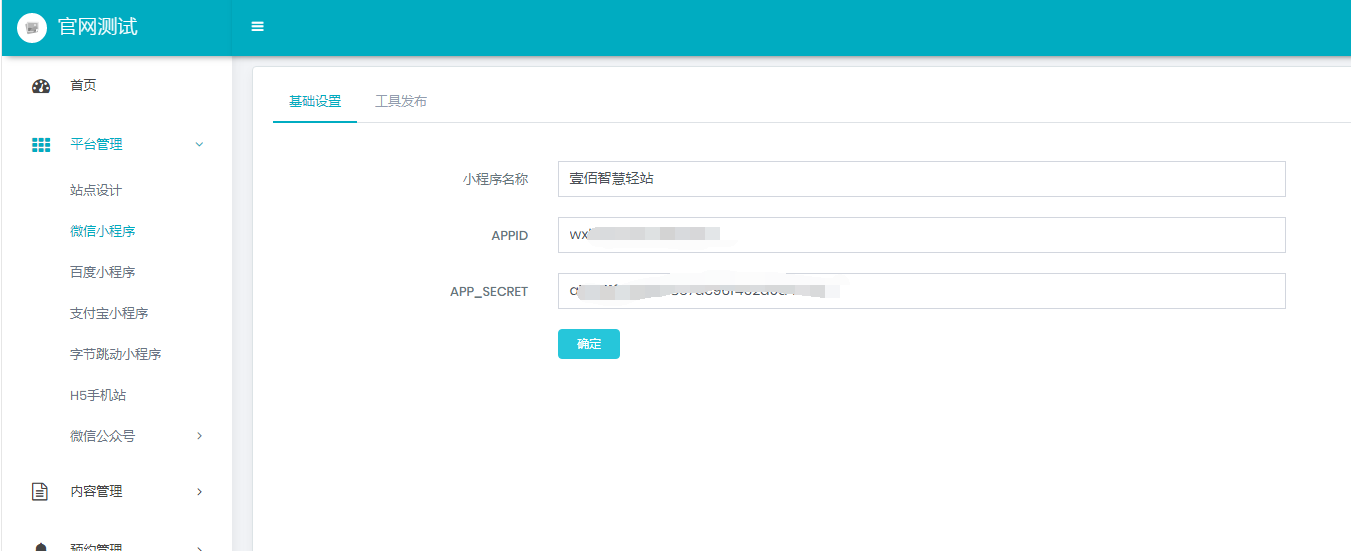1351x551 pixels.
Task: Navigate to H5手机站
Action: point(98,395)
